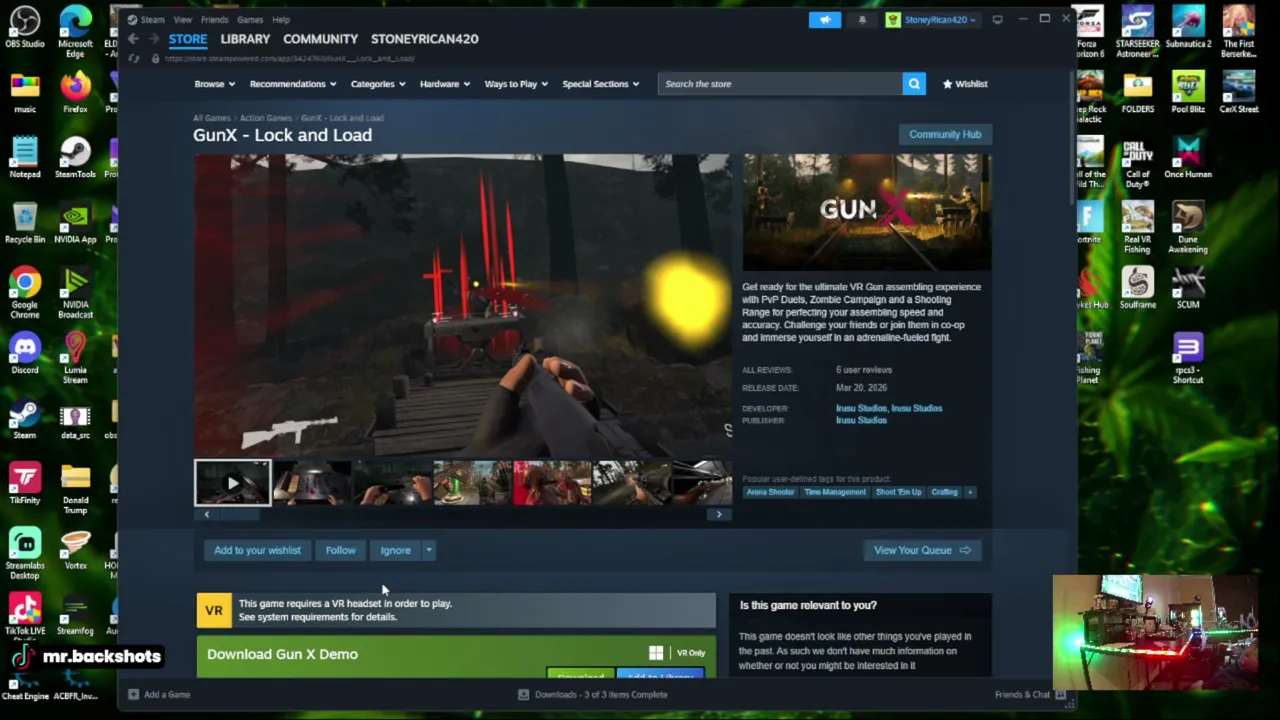The height and width of the screenshot is (720, 1280).
Task: Launch Google Chrome from the desktop
Action: (x=25, y=292)
